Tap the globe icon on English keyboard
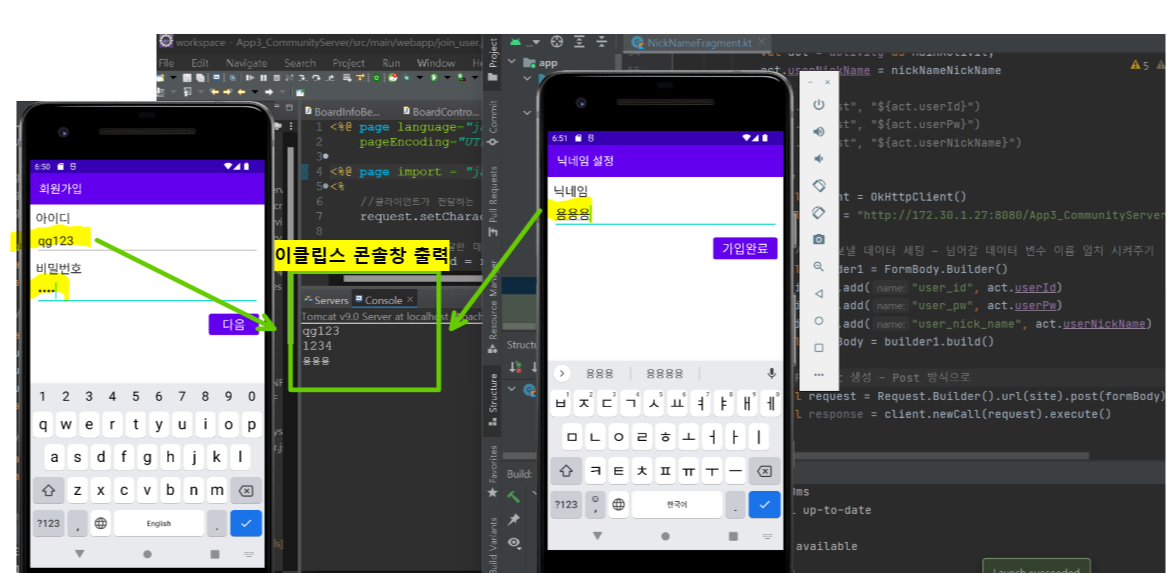The width and height of the screenshot is (1170, 573). point(100,523)
